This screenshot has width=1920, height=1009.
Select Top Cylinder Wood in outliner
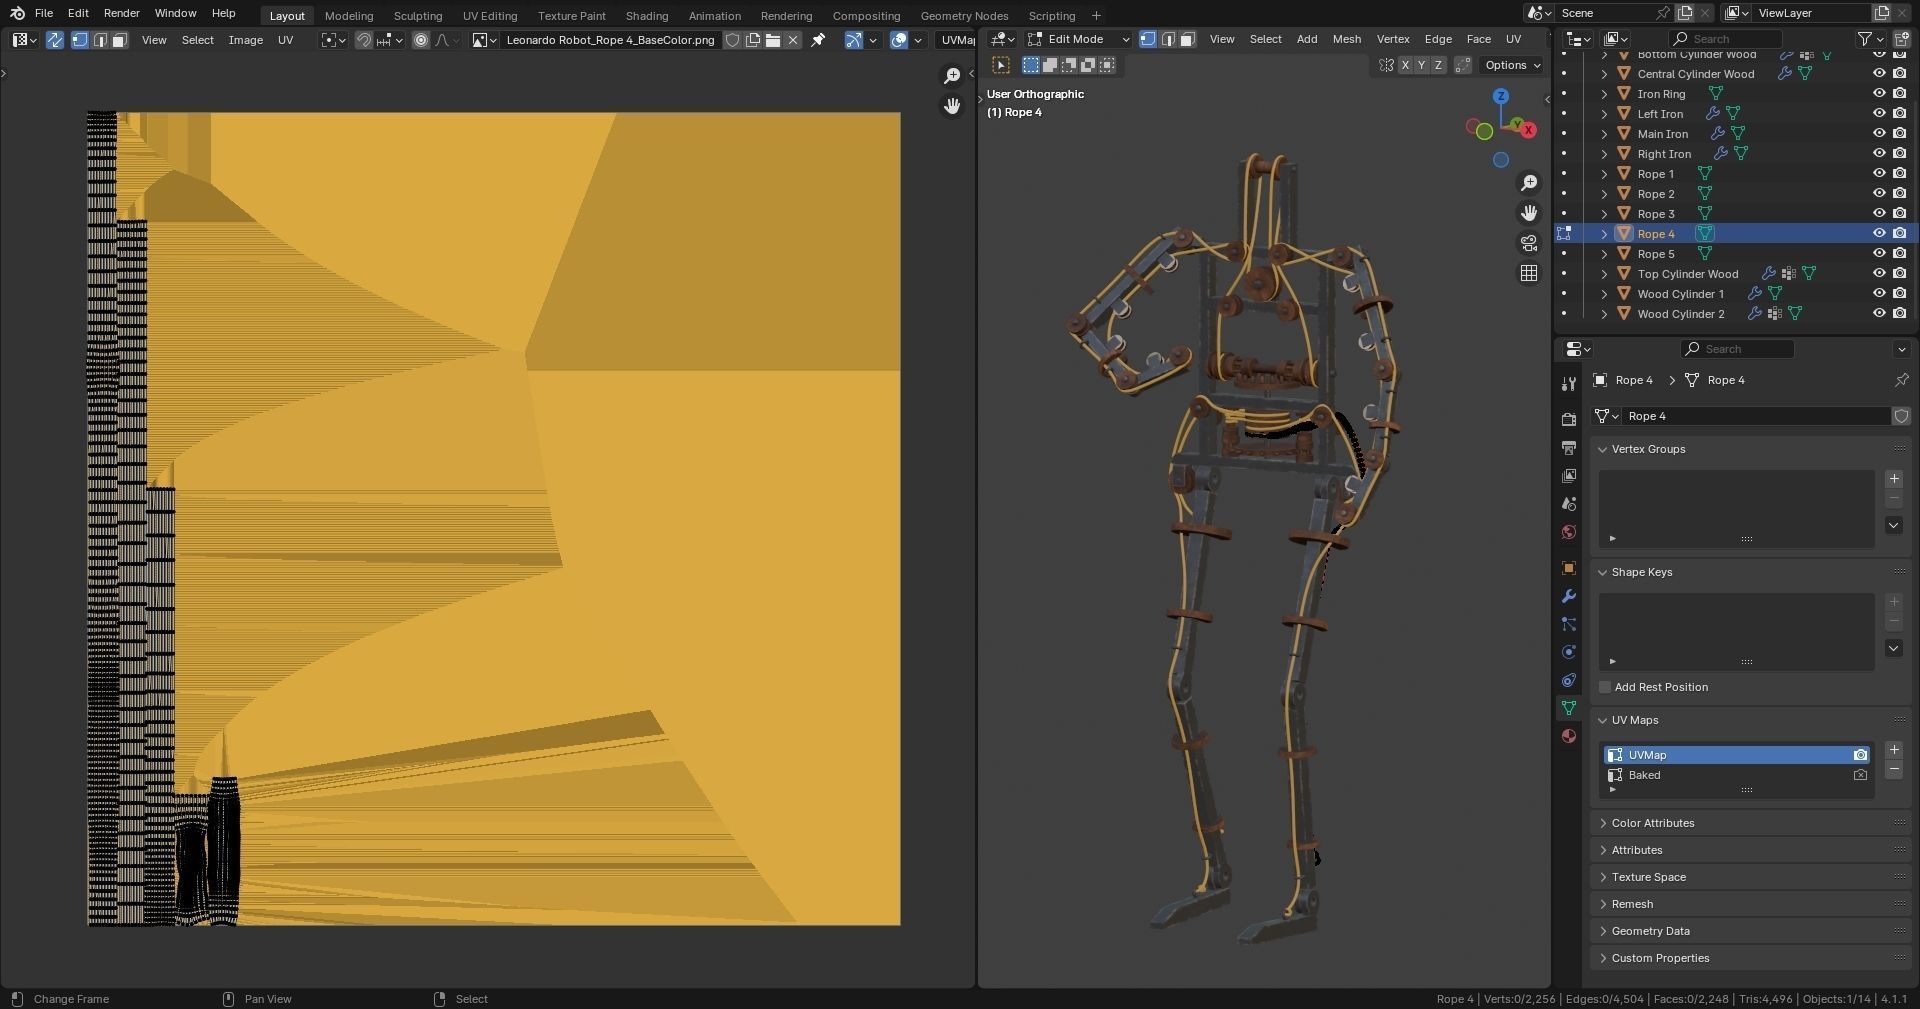point(1687,273)
